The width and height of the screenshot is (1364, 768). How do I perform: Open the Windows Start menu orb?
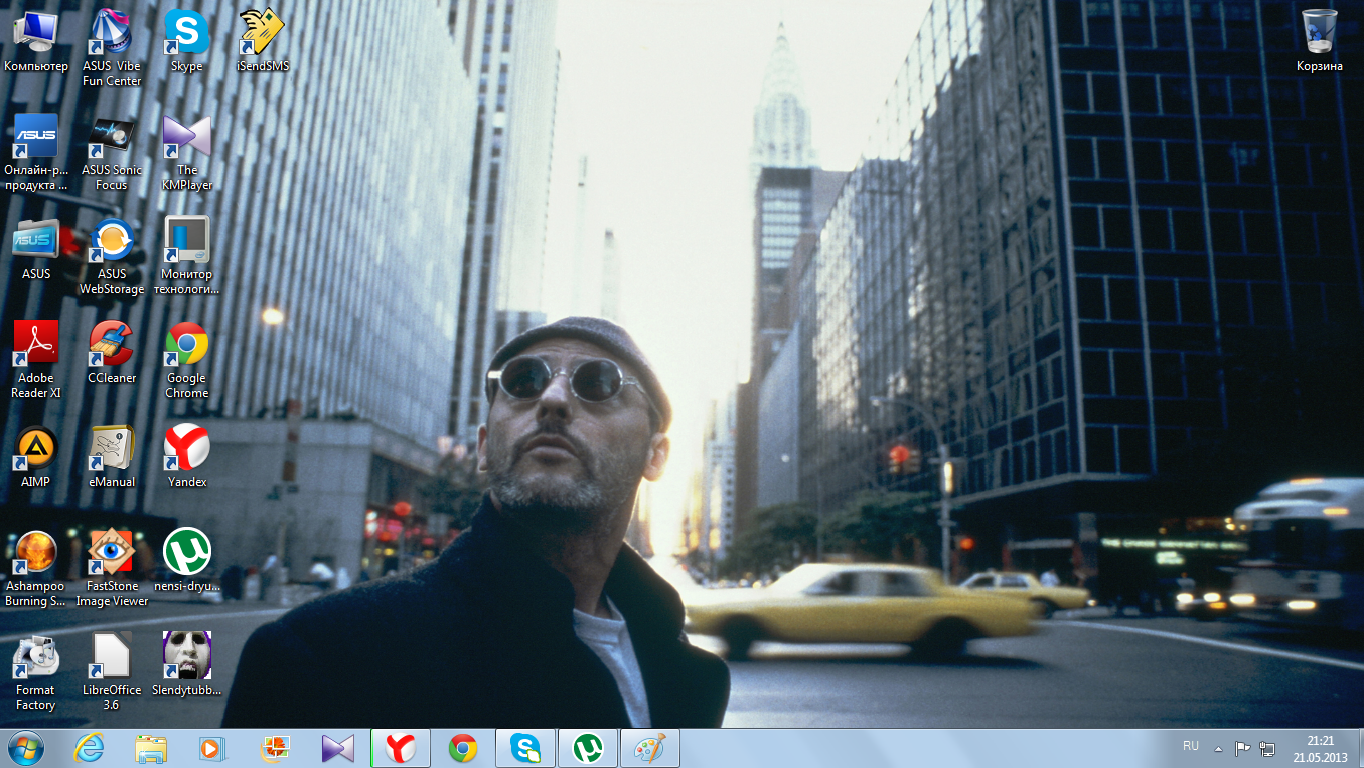click(25, 748)
